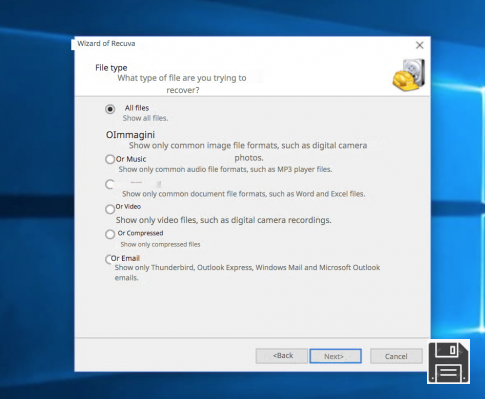Close the Wizard of Recuva window
This screenshot has width=485, height=399.
[x=420, y=45]
